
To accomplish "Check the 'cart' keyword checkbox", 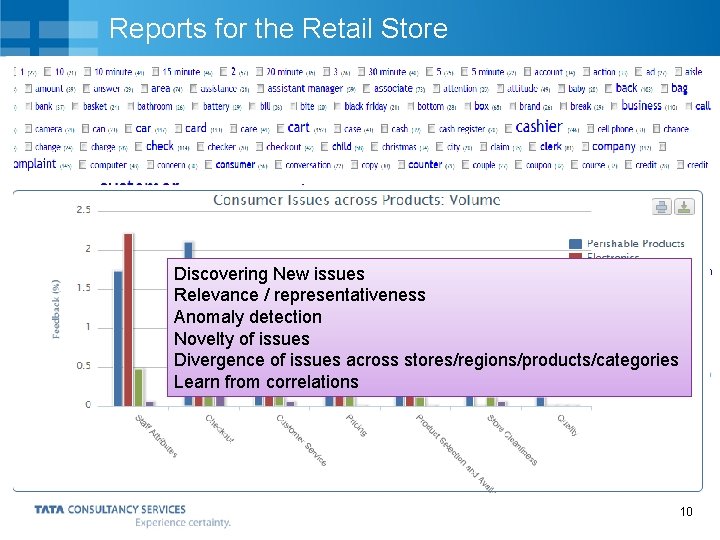I will point(281,129).
